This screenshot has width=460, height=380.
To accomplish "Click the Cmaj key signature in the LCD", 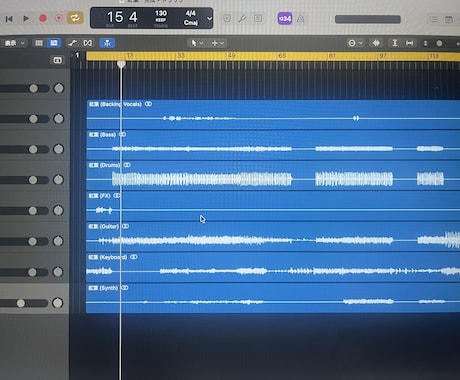I will [191, 23].
